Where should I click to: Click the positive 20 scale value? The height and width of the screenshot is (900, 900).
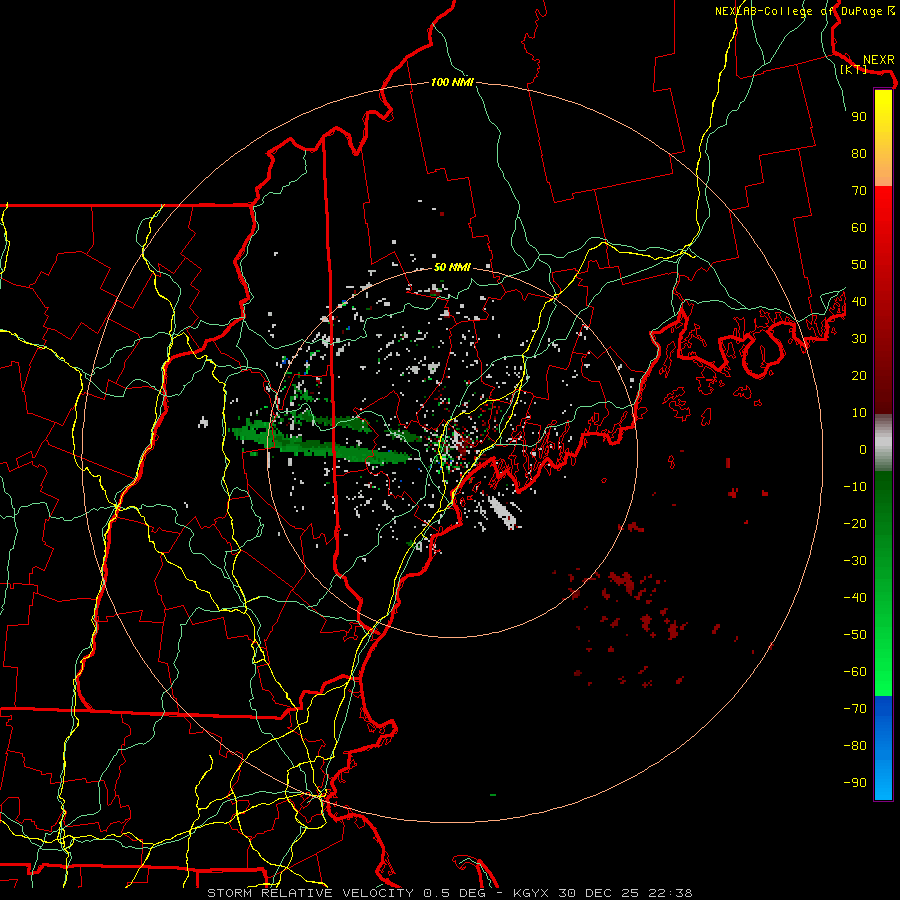point(859,376)
